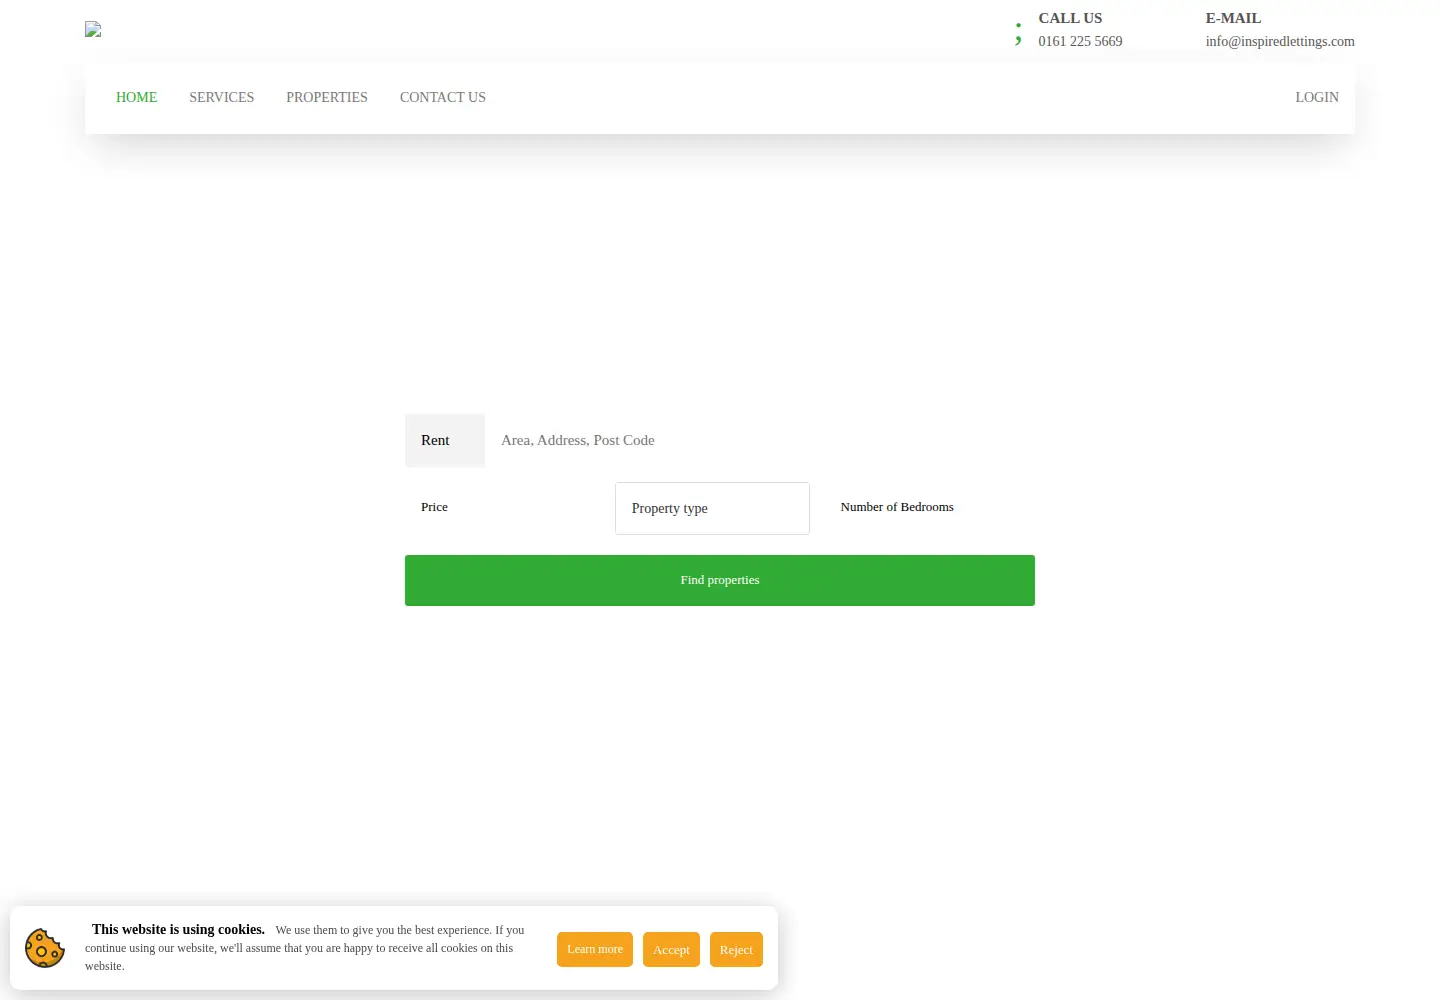Image resolution: width=1440 pixels, height=1000 pixels.
Task: Click the E-MAIL heading
Action: 1233,18
